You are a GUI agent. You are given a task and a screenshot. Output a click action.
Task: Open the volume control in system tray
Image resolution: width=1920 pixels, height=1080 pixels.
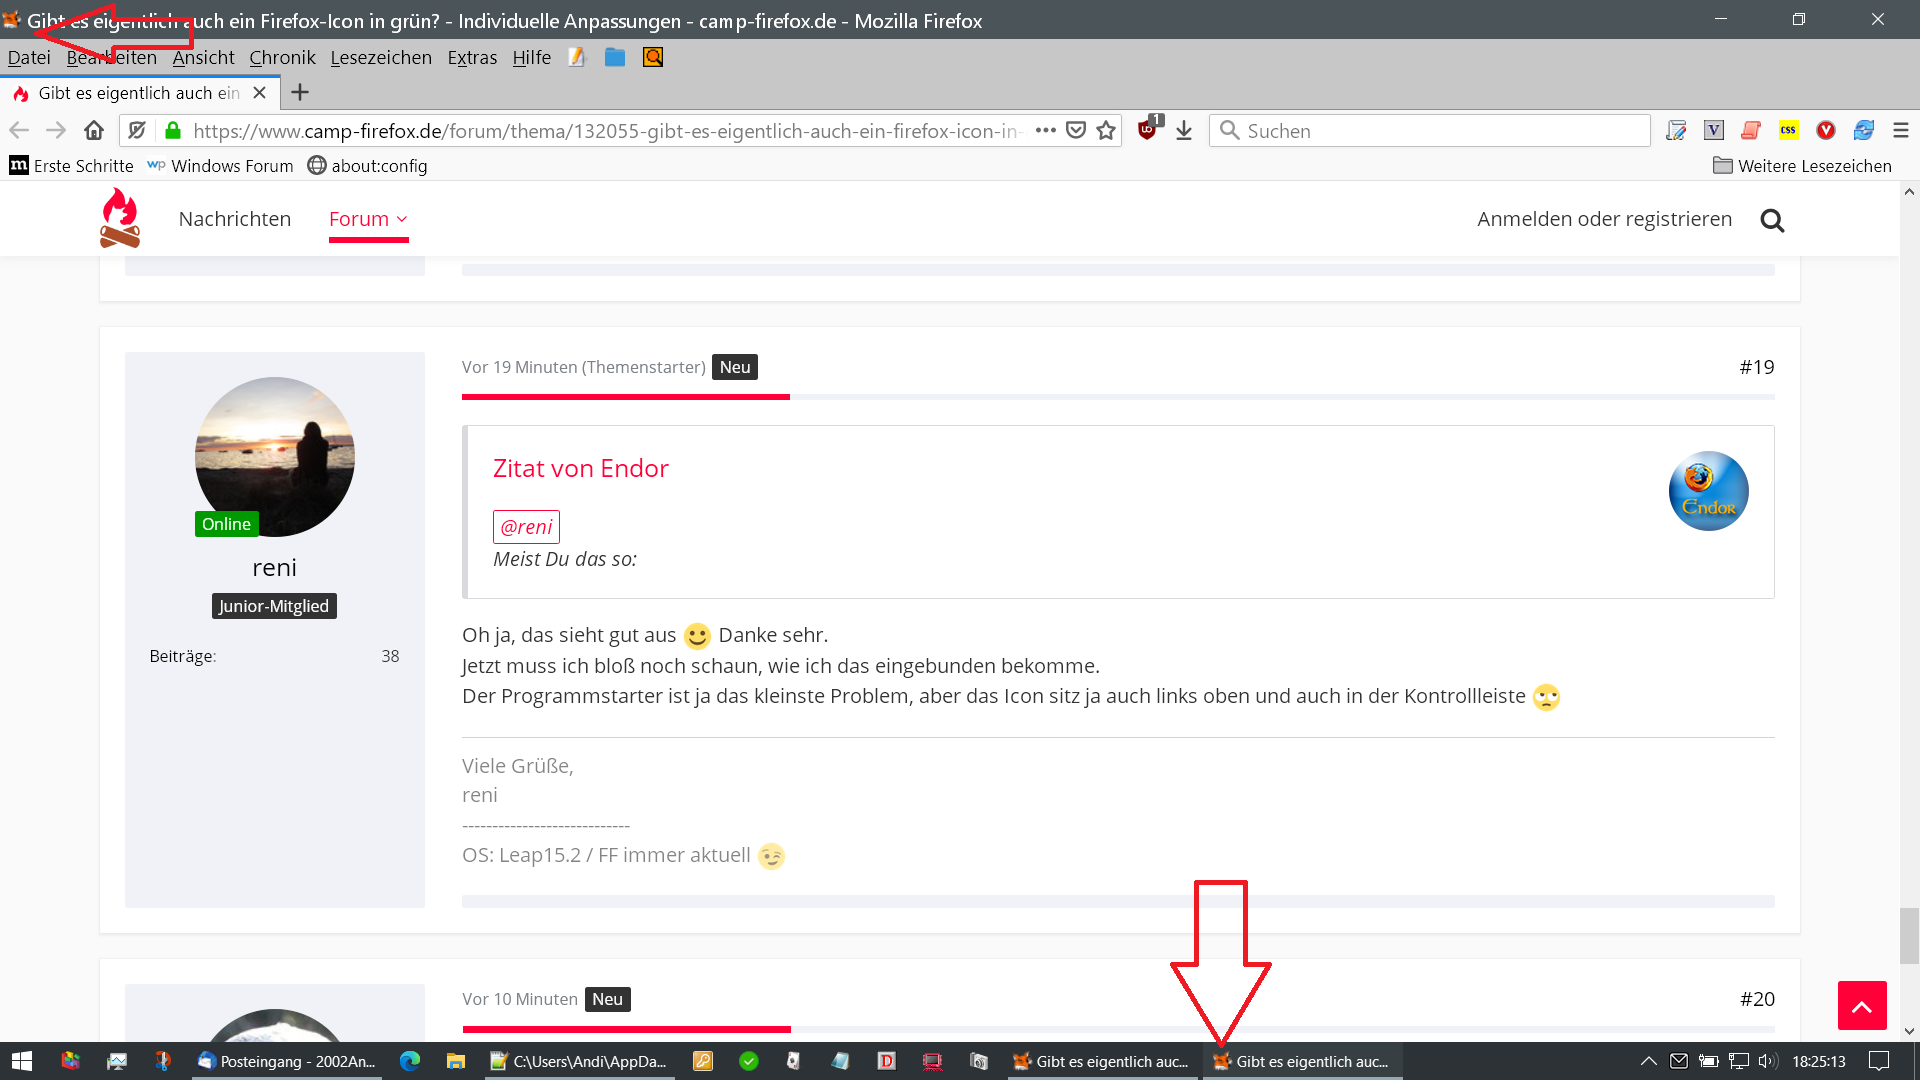(x=1767, y=1061)
